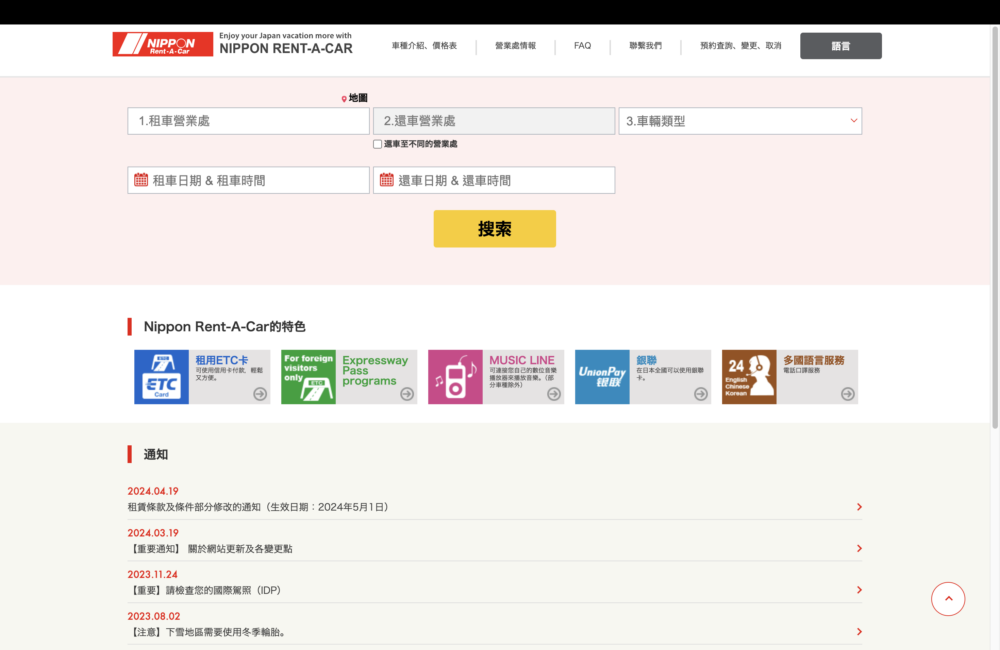This screenshot has width=1000, height=650.
Task: Click the Nippon Rent-A-Car logo
Action: (x=162, y=45)
